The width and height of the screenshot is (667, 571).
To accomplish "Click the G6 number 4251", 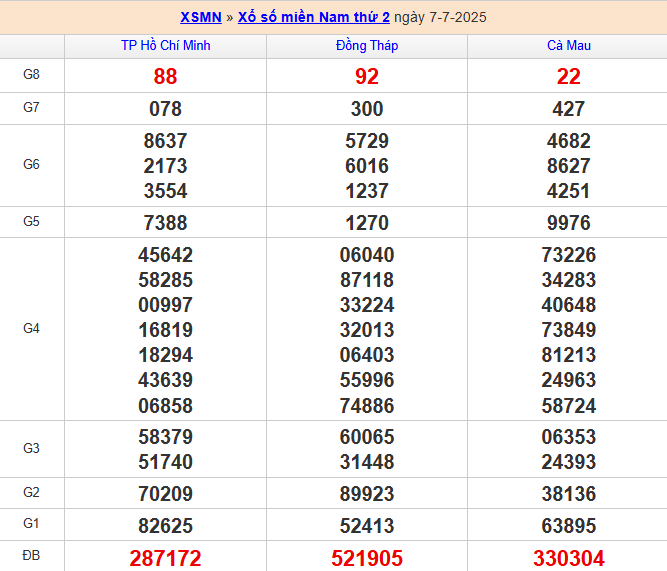I will [x=569, y=191].
